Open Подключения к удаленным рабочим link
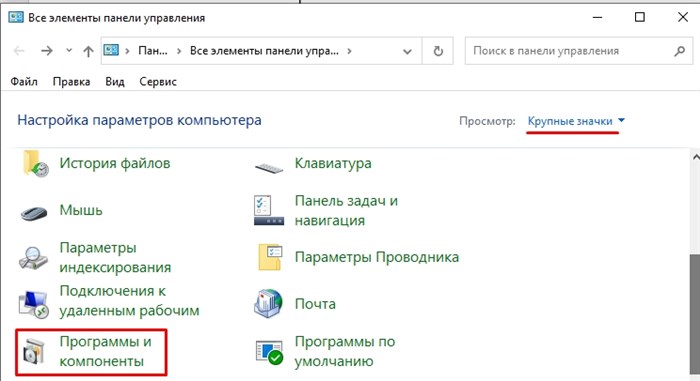 129,301
